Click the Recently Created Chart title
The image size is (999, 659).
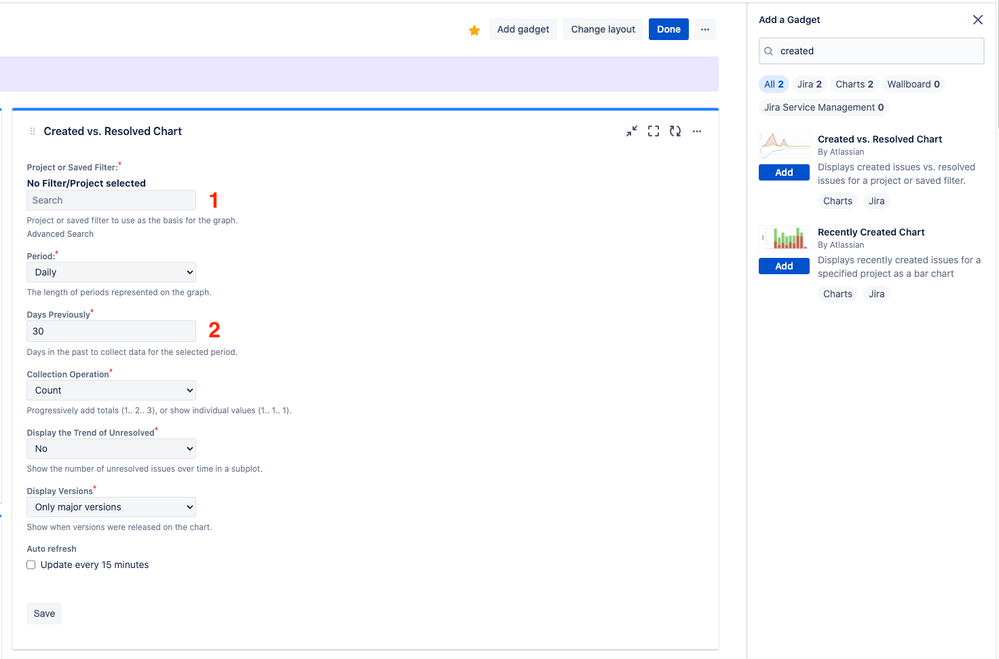[871, 232]
